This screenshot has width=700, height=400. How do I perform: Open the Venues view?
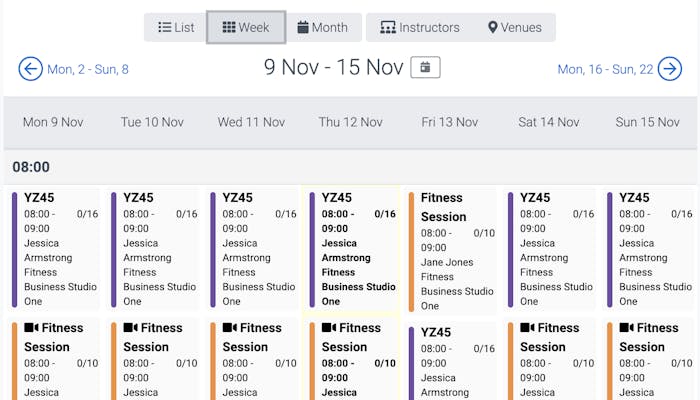(x=514, y=28)
